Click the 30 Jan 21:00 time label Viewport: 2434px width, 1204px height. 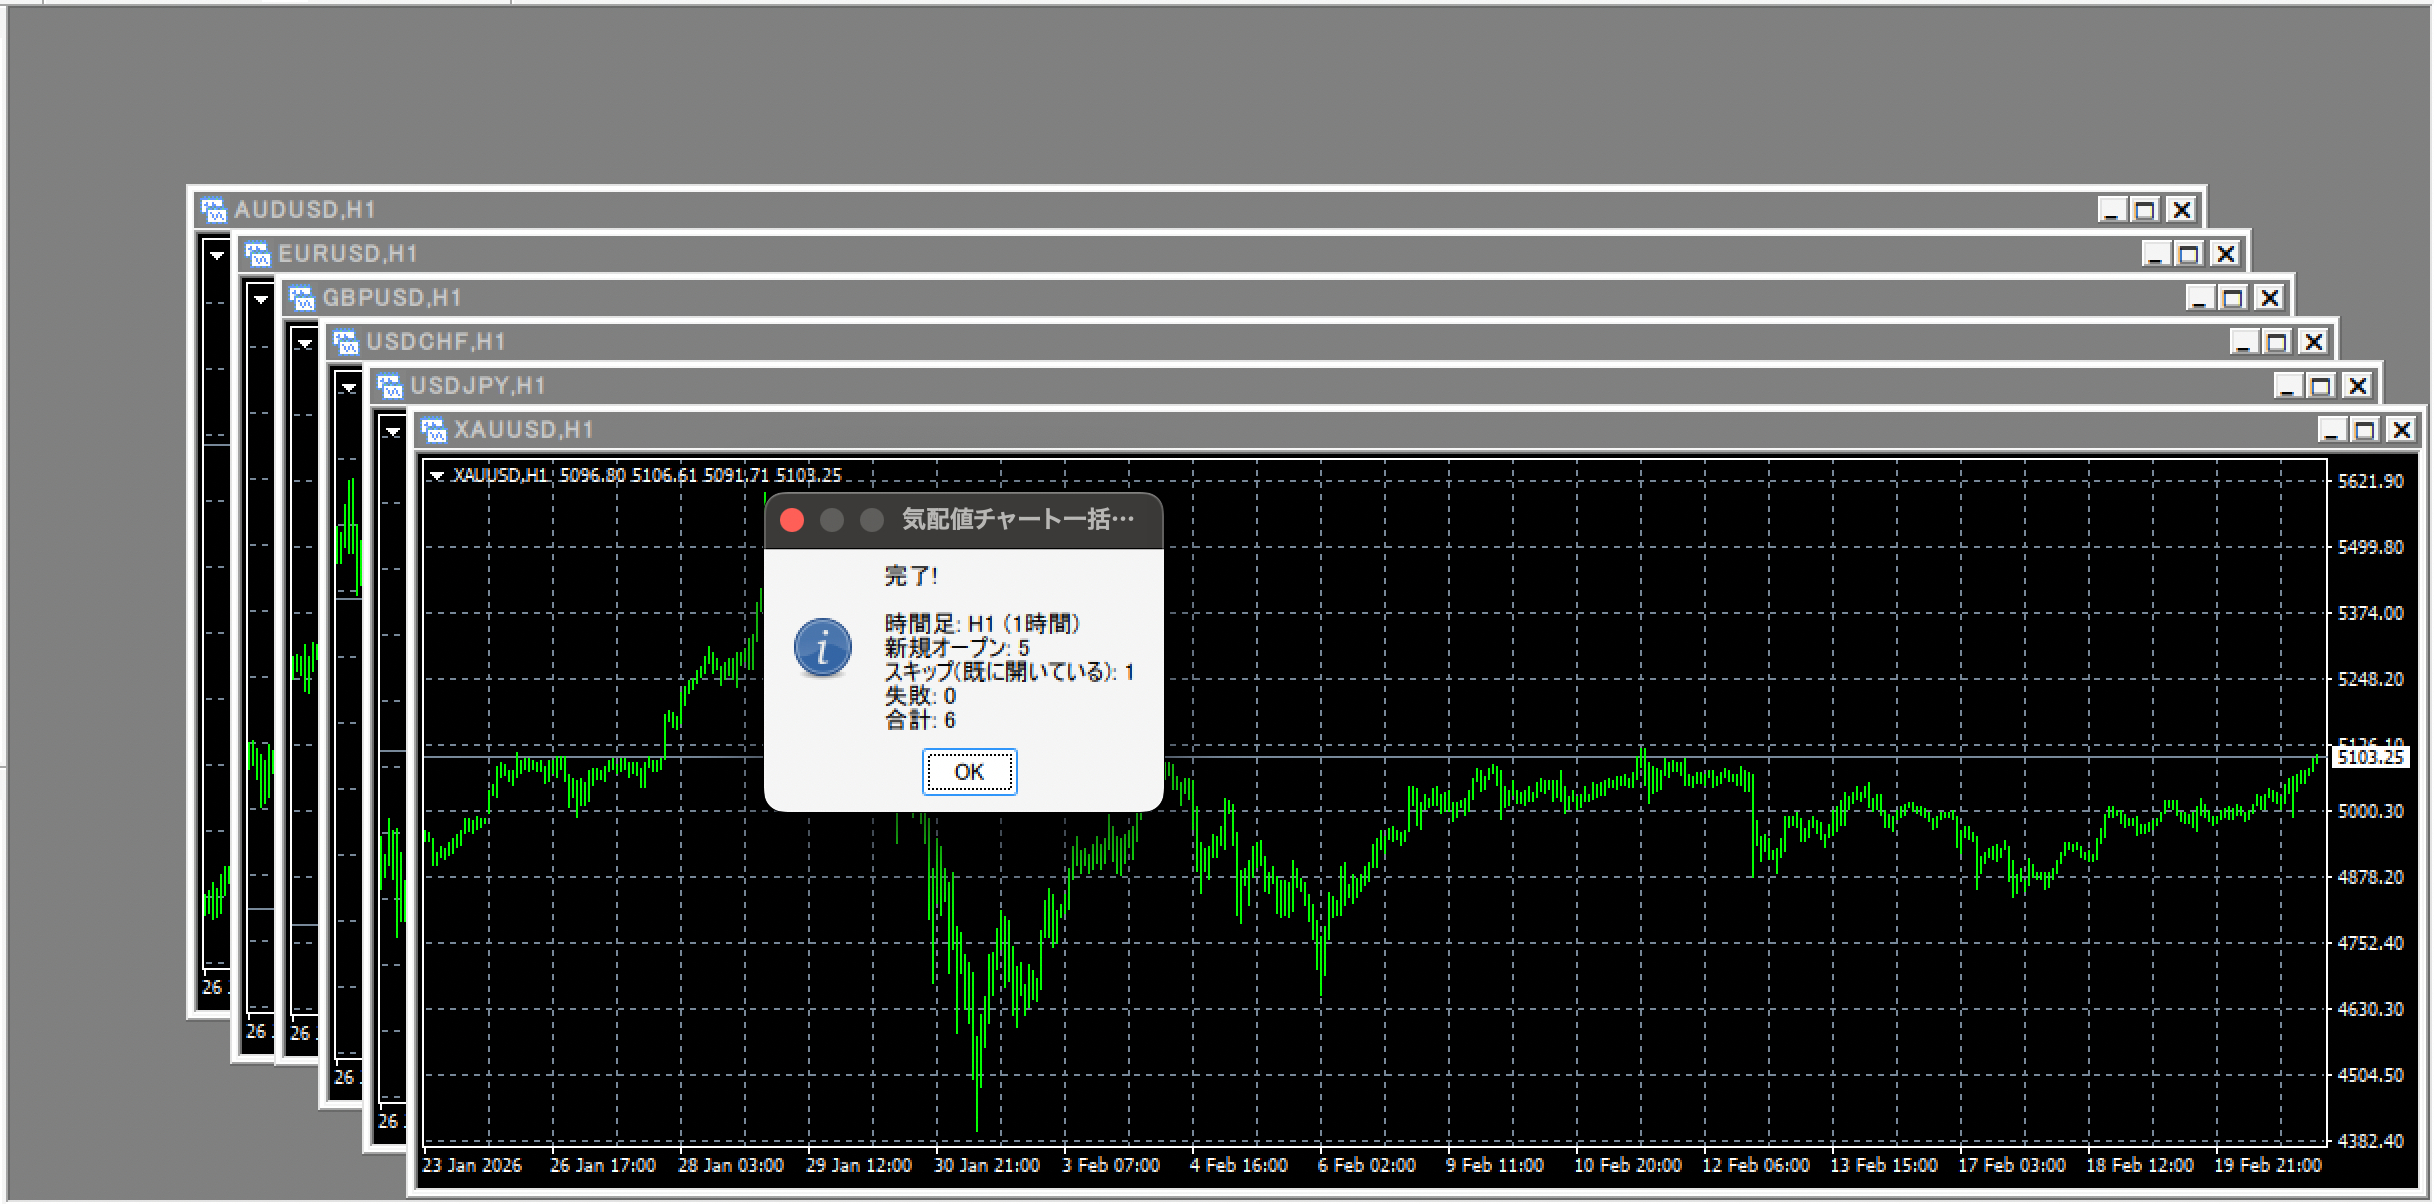[x=987, y=1166]
